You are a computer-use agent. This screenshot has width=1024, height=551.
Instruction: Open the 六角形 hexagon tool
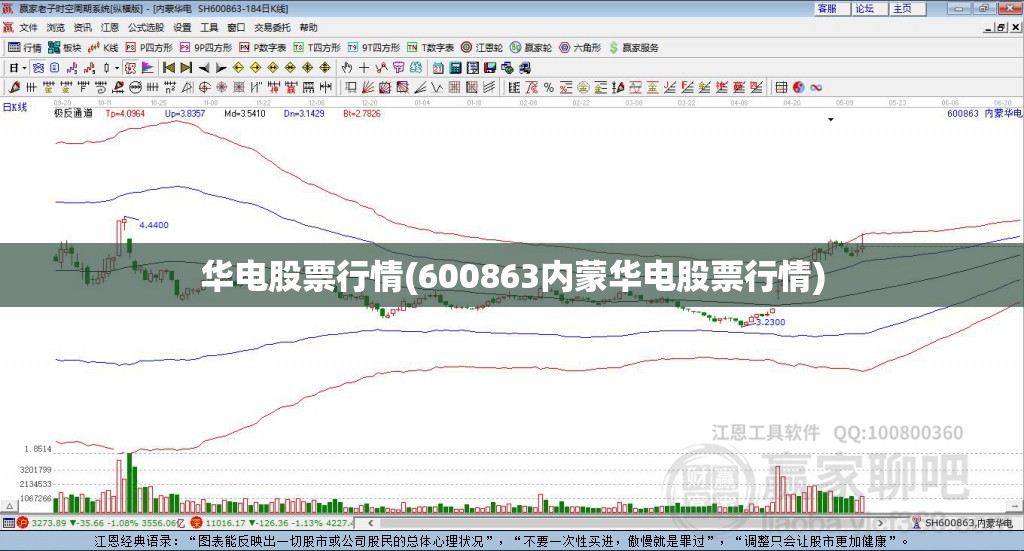pos(580,48)
